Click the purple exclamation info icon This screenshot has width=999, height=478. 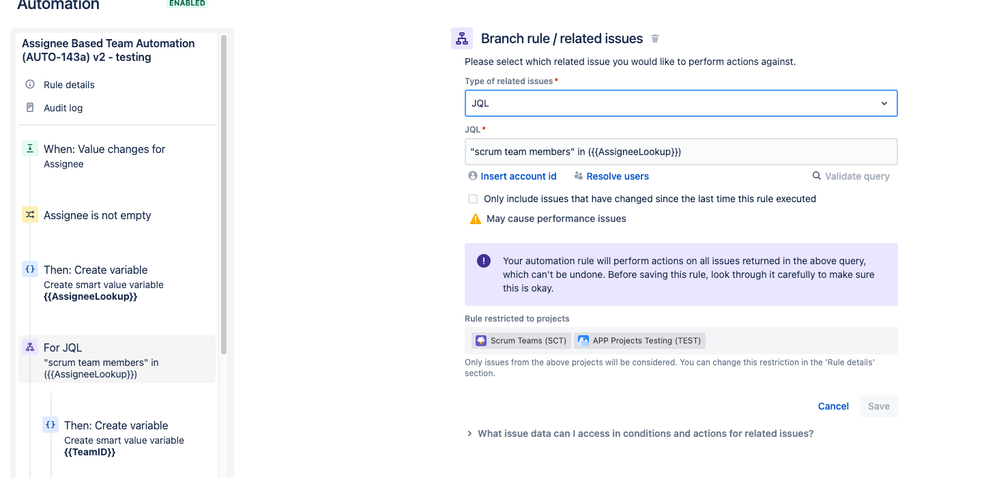(484, 261)
